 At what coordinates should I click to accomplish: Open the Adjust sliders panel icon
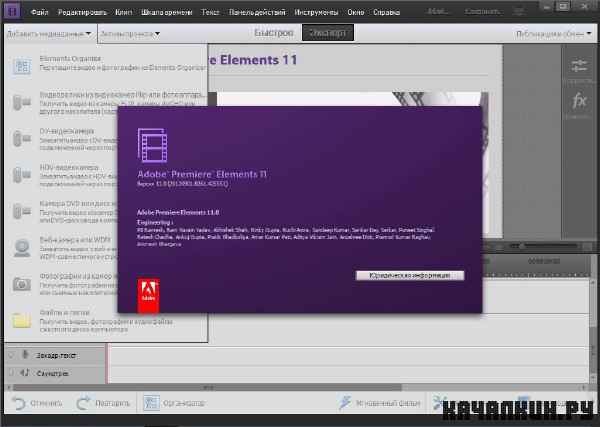coord(579,65)
